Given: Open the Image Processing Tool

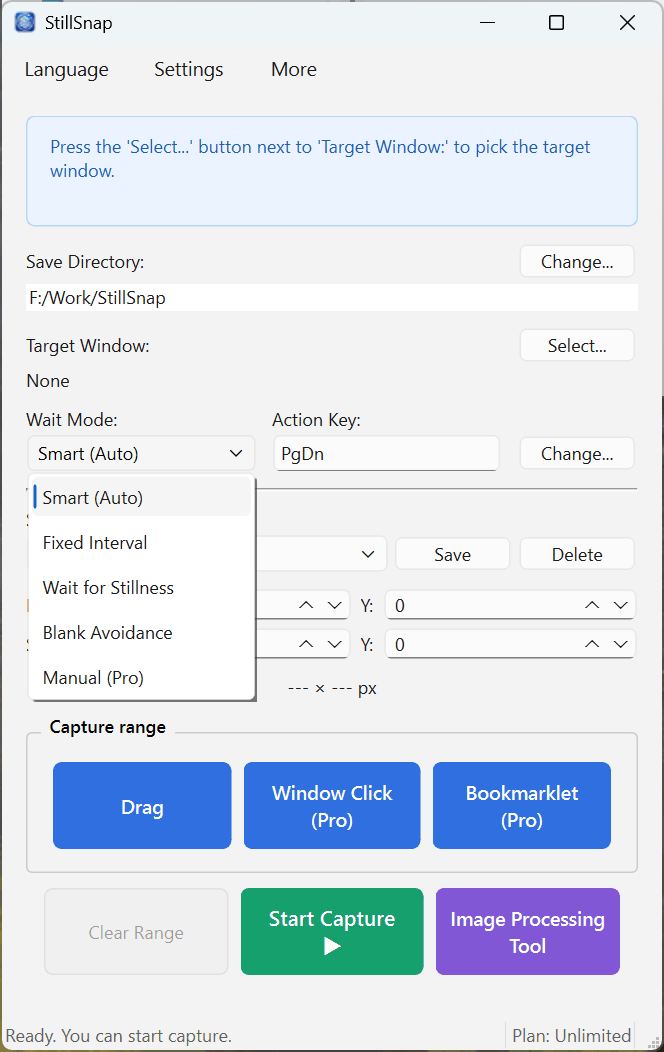Looking at the screenshot, I should coord(528,932).
